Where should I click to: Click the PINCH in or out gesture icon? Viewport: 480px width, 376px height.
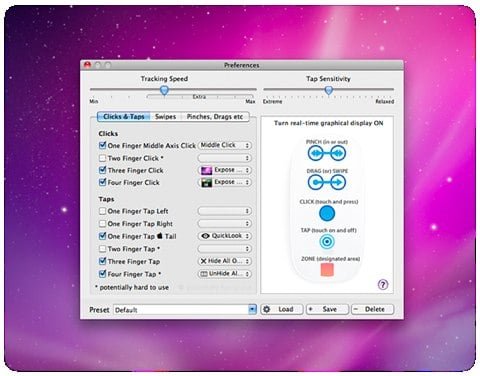coord(327,153)
